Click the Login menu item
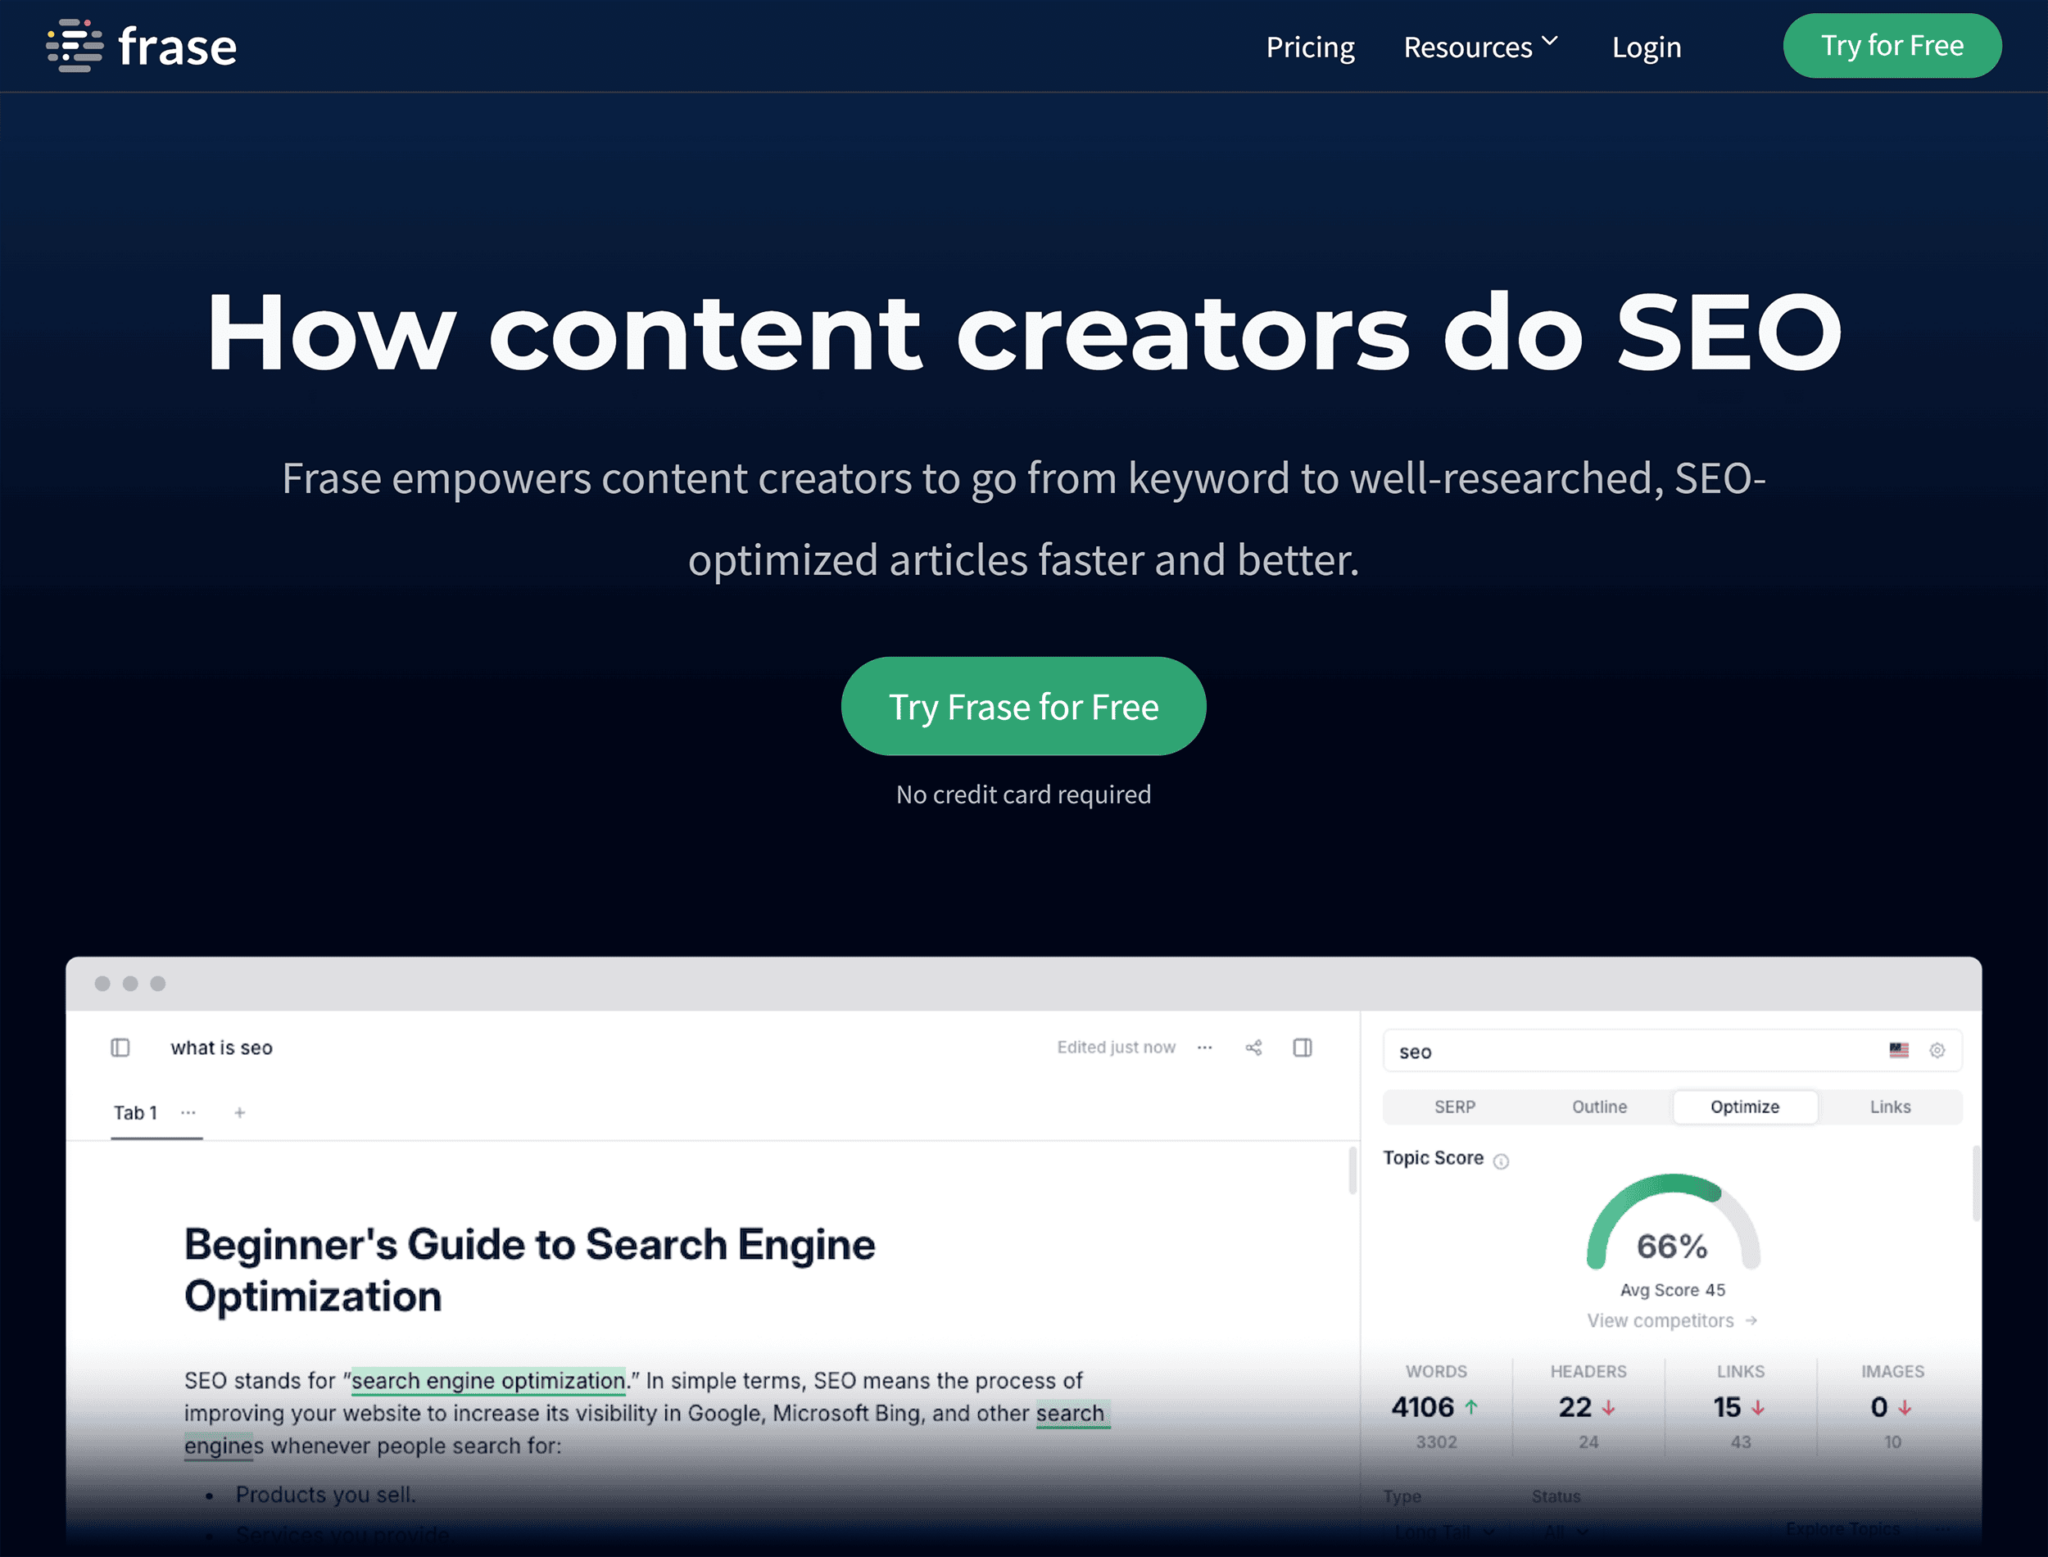 1646,44
